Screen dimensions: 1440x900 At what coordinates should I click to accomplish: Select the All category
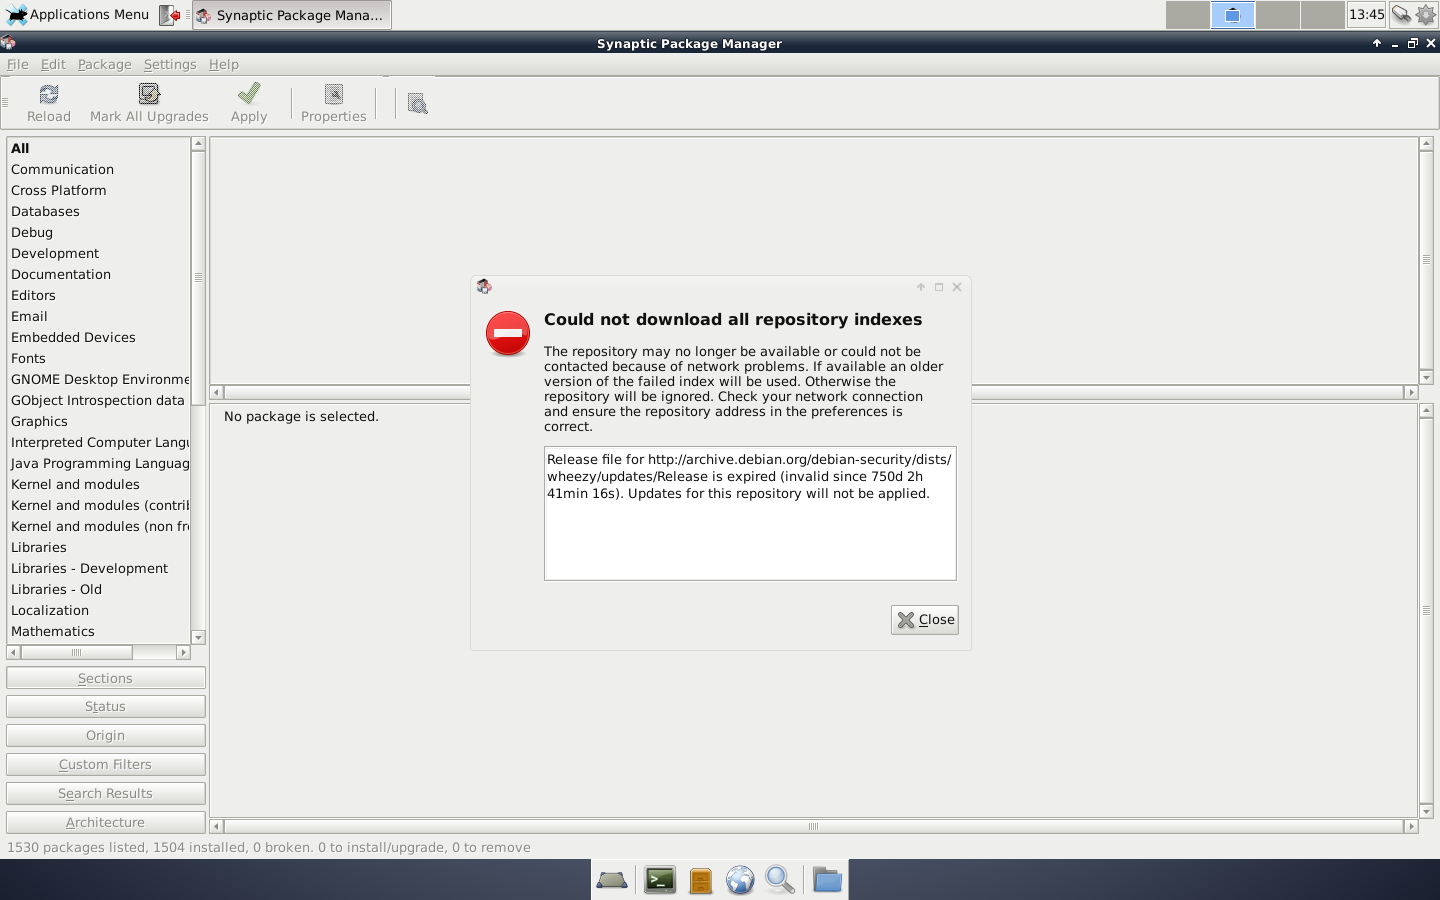tap(98, 148)
